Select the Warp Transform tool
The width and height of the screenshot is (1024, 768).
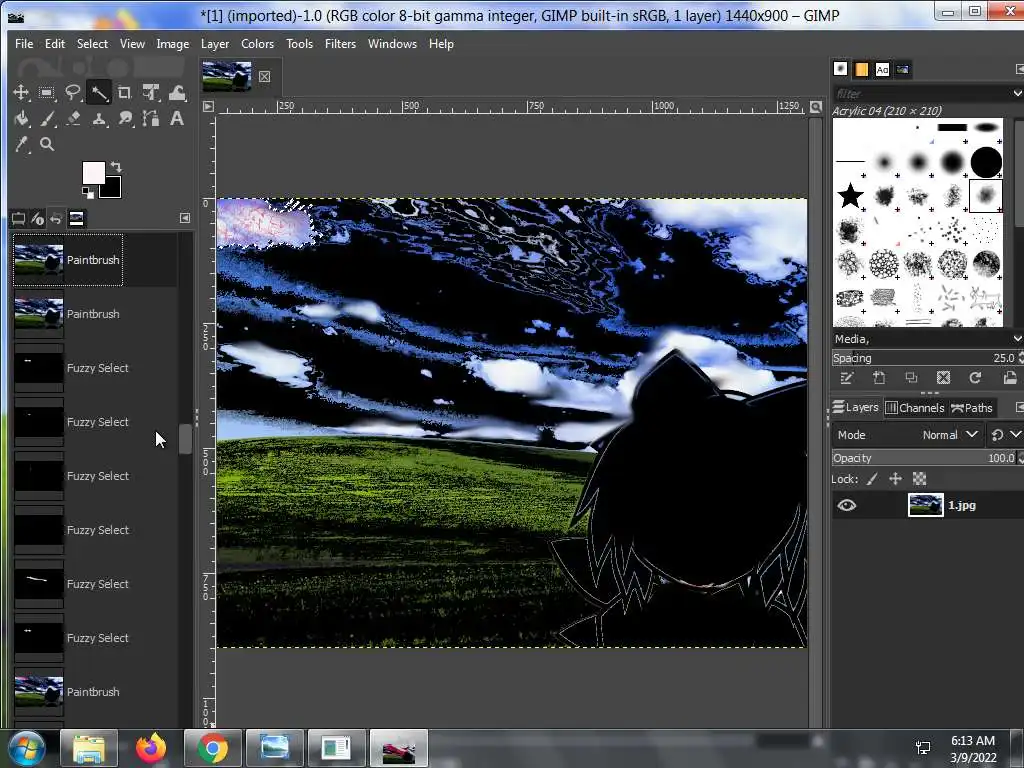pyautogui.click(x=177, y=93)
